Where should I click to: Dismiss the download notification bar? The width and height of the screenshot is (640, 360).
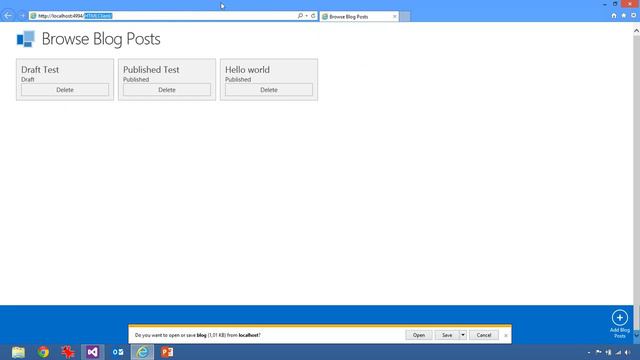pos(506,336)
